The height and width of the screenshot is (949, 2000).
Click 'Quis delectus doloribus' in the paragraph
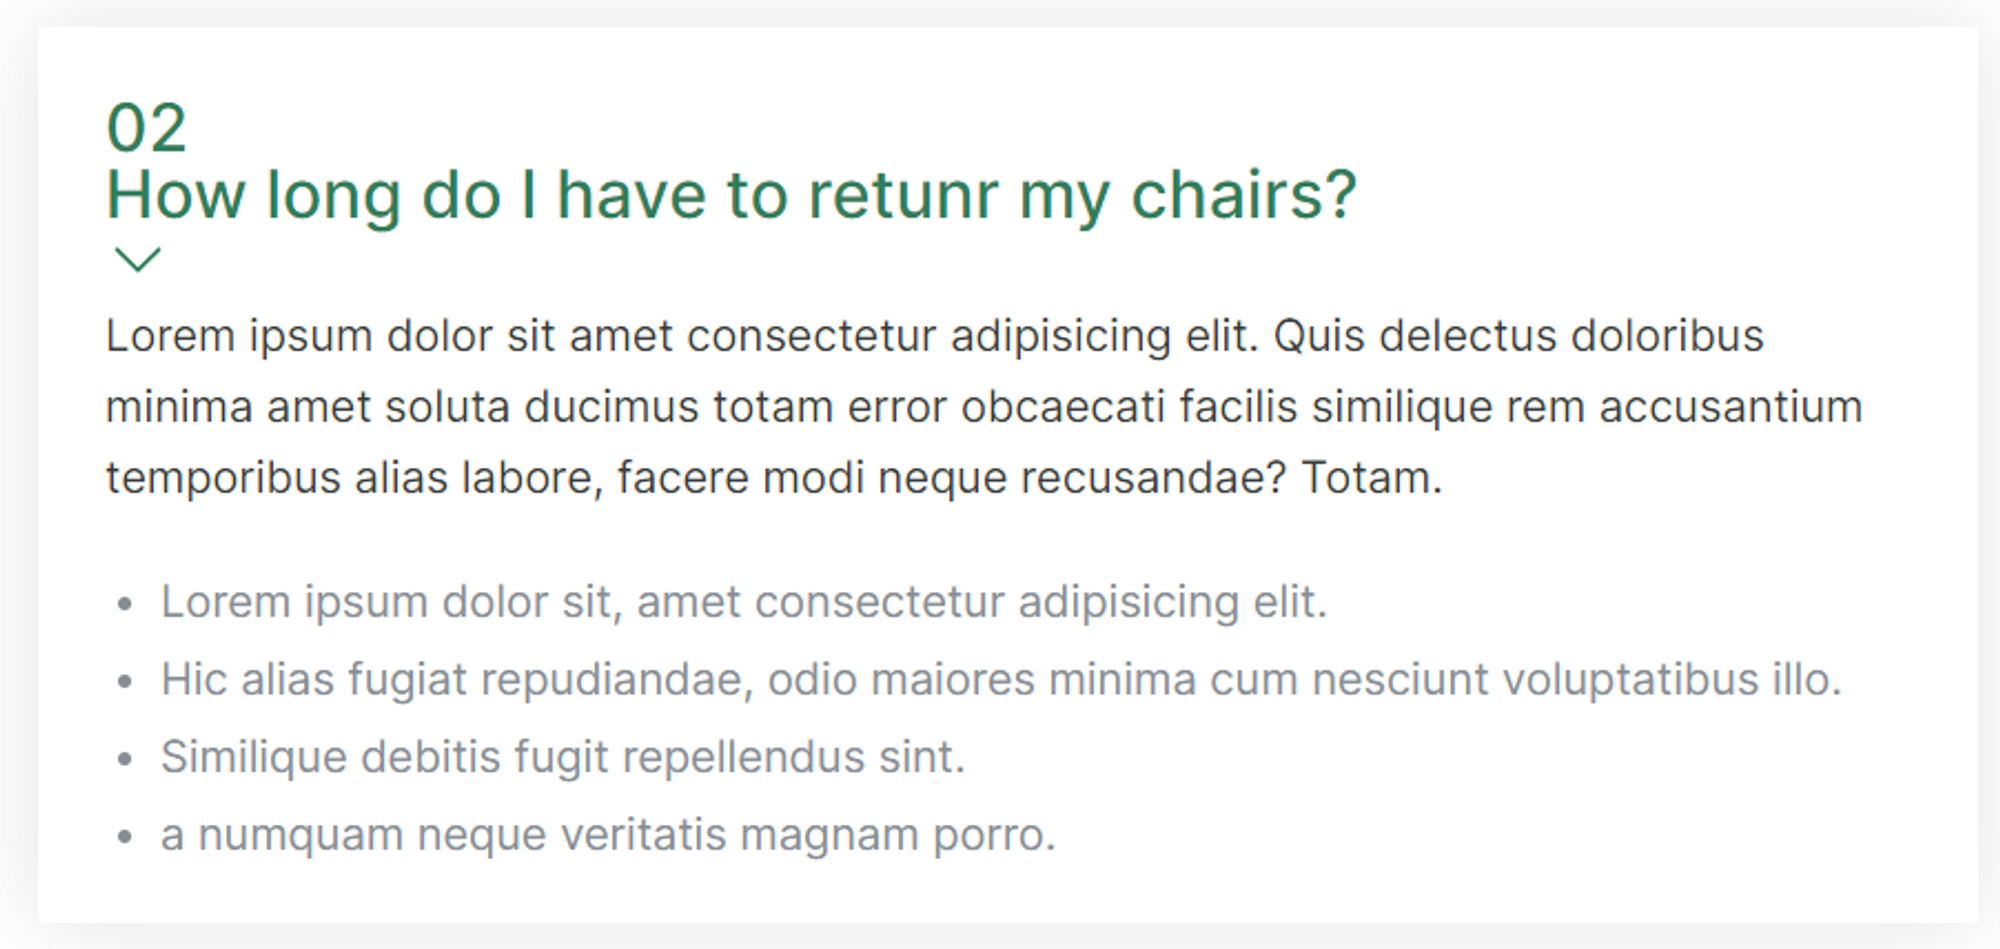pos(1518,336)
